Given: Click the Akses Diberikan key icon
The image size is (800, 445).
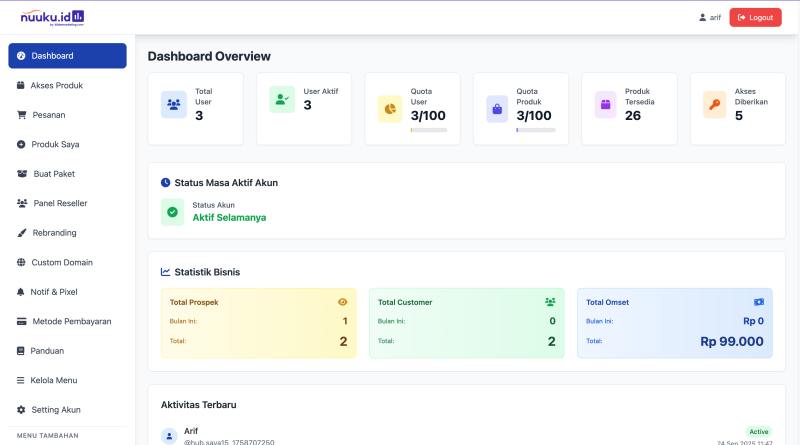Looking at the screenshot, I should click(714, 104).
